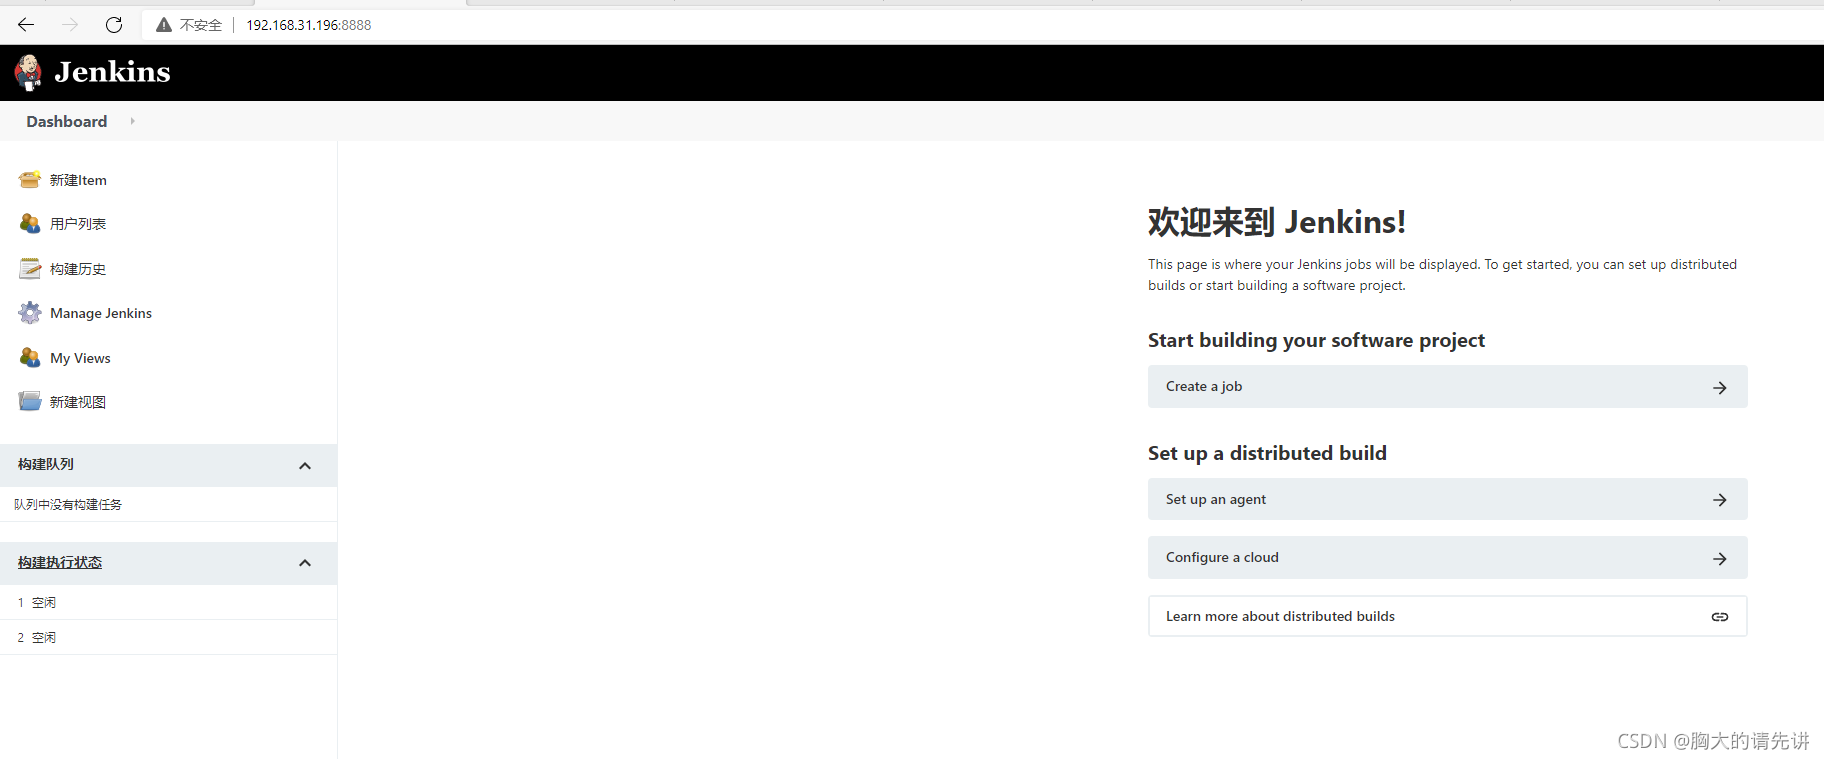1824x759 pixels.
Task: Open the 新建视图 menu entry
Action: 78,402
